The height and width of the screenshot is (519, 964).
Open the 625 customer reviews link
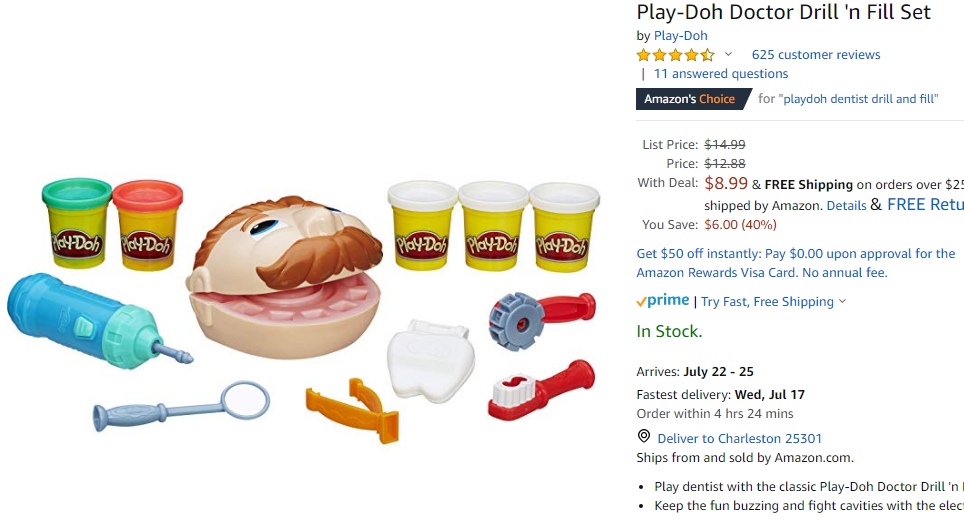816,55
